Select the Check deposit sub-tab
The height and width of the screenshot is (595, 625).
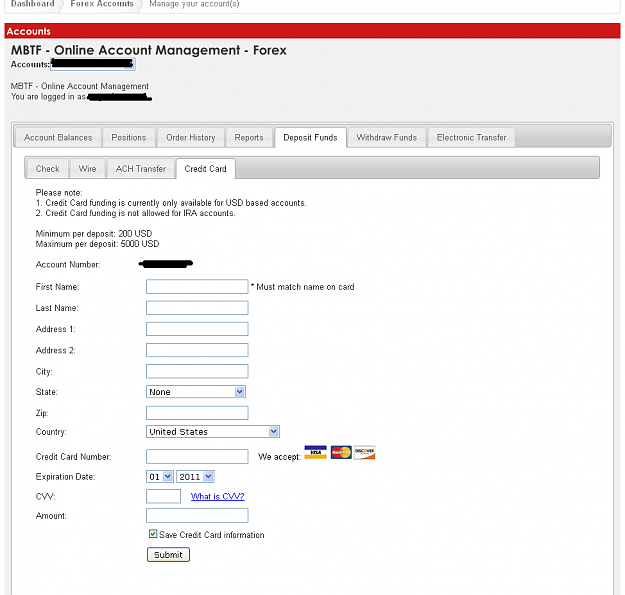click(x=47, y=169)
